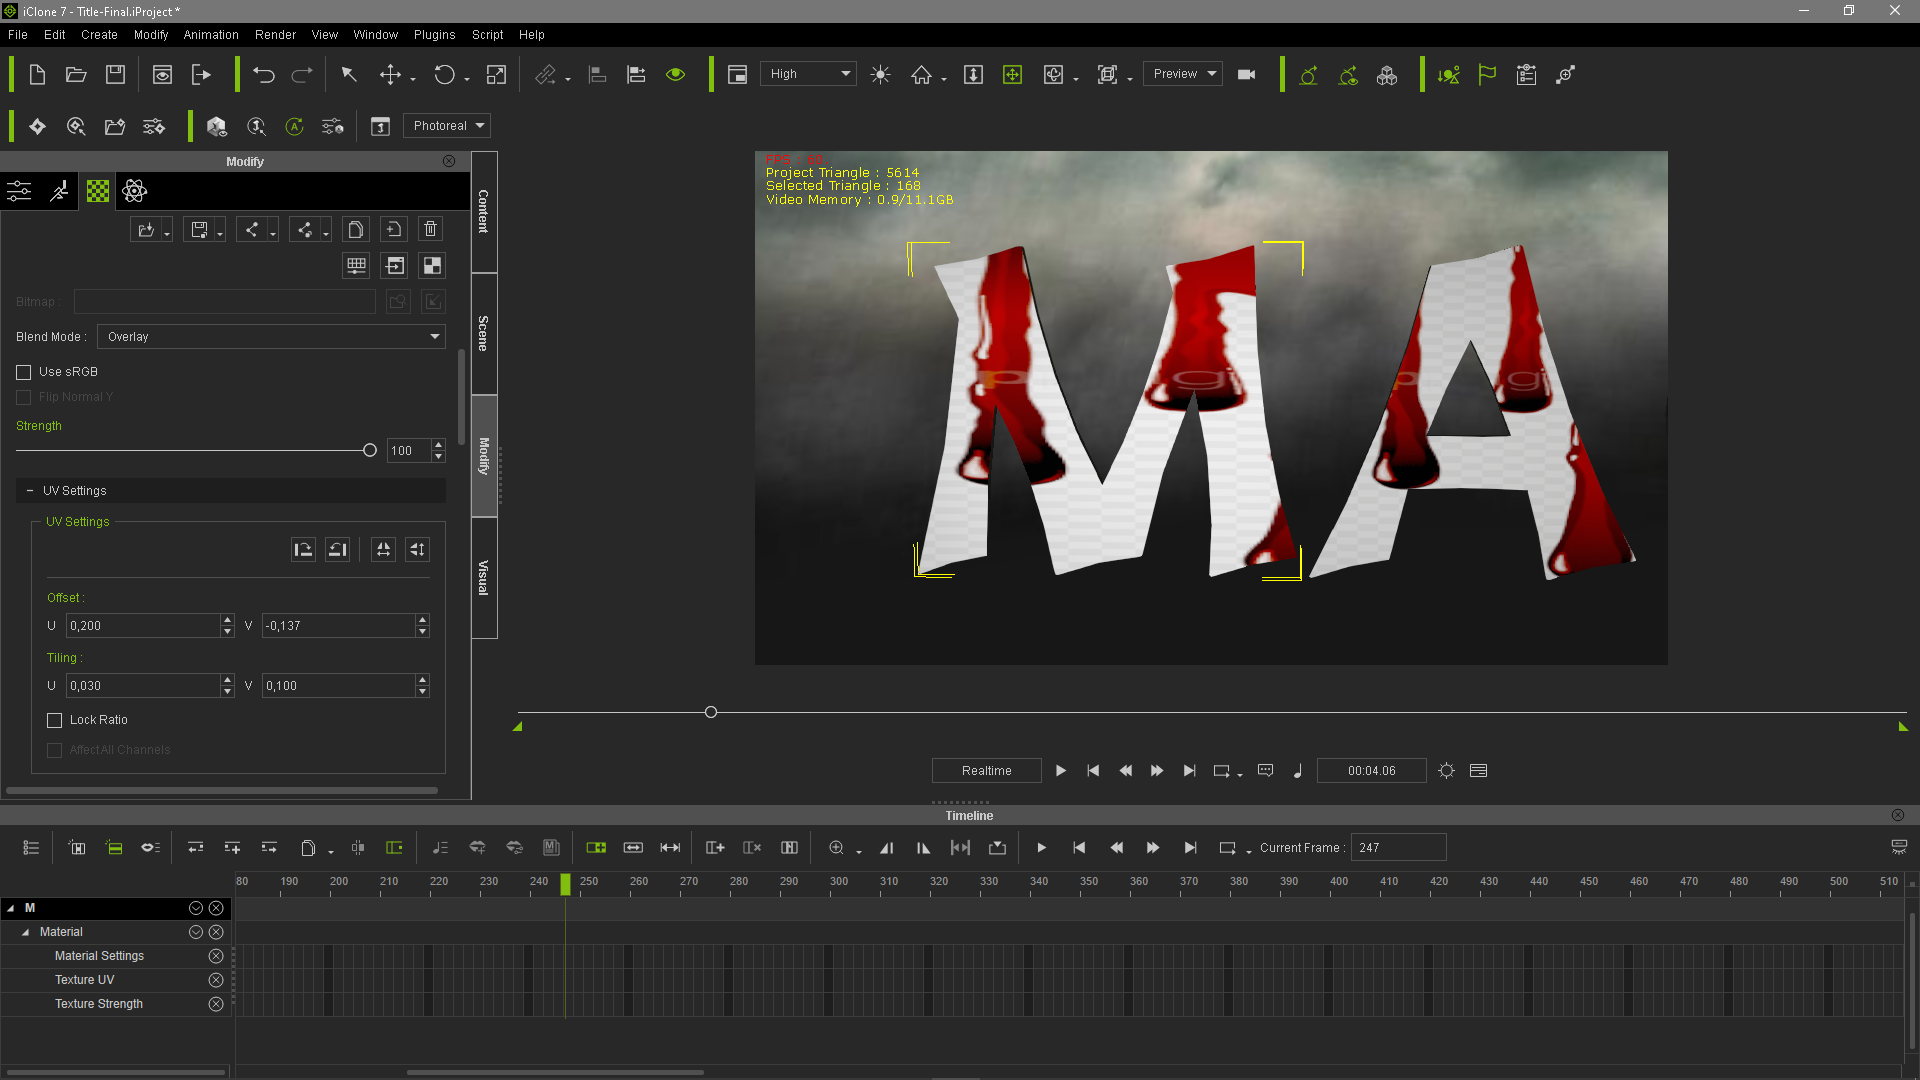The image size is (1920, 1080).
Task: Create a new project with the New icon
Action: (37, 74)
